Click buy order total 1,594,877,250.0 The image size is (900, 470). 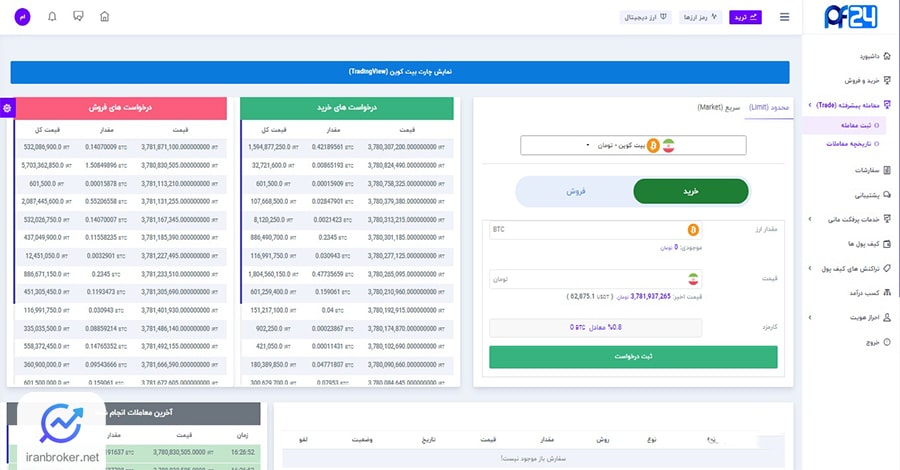[273, 147]
